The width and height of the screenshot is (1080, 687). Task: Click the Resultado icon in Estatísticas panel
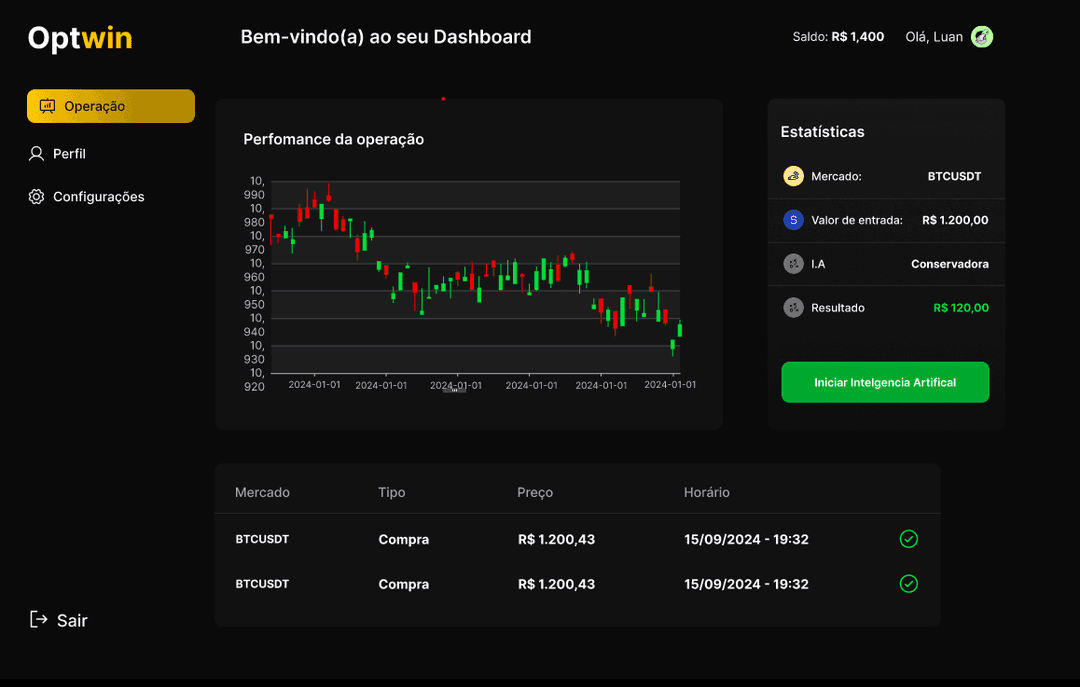point(793,308)
